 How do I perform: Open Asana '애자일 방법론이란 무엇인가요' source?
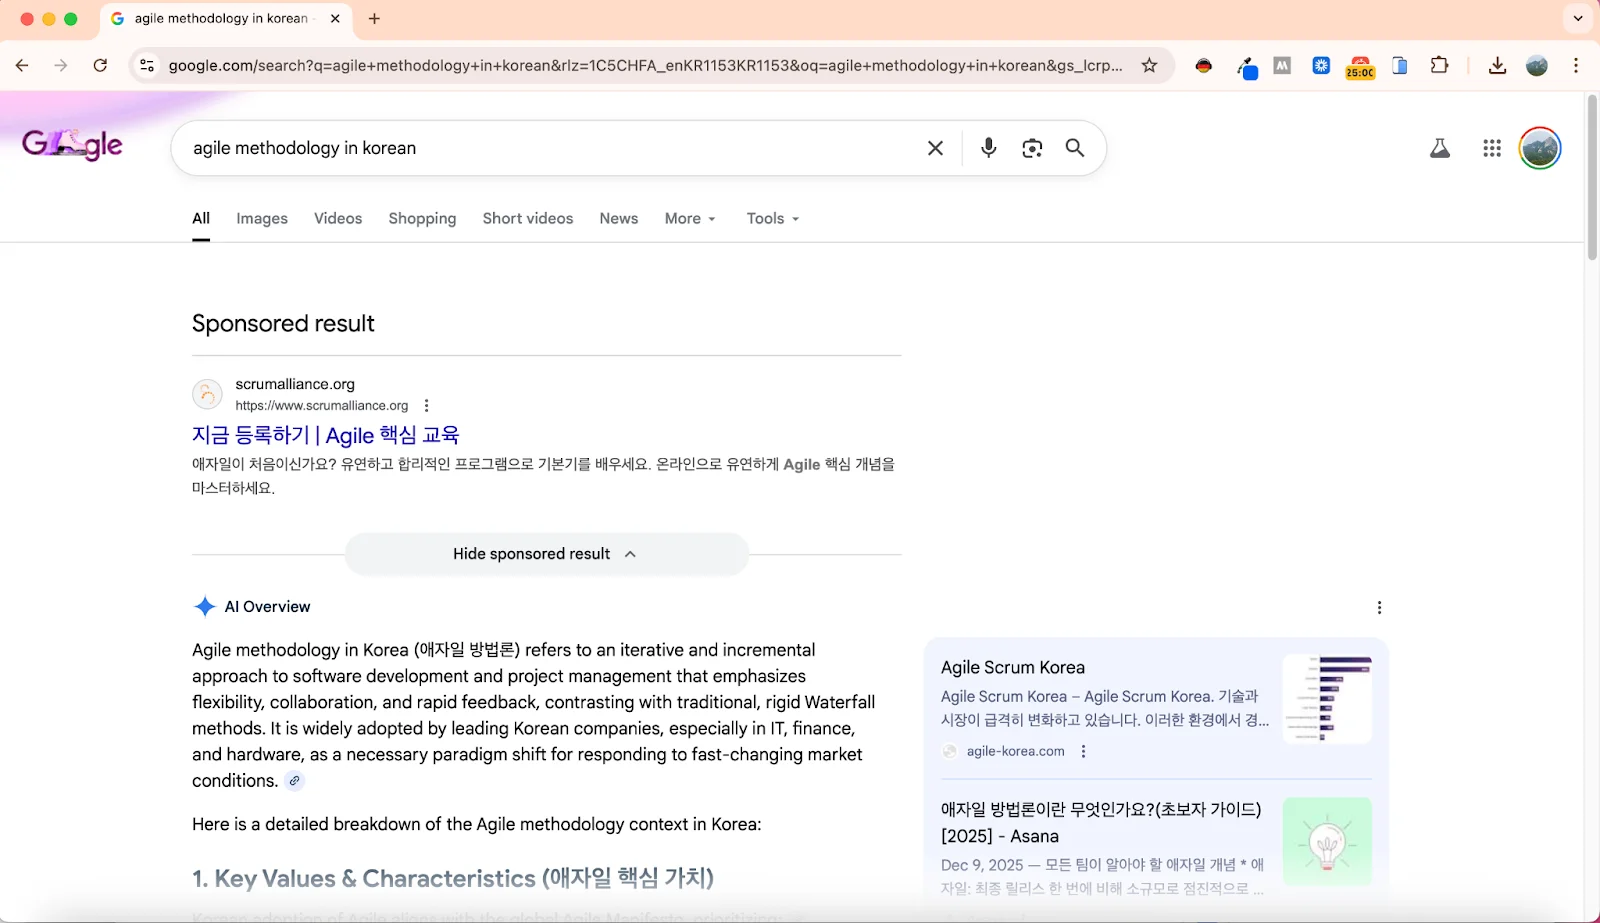[x=1101, y=822]
